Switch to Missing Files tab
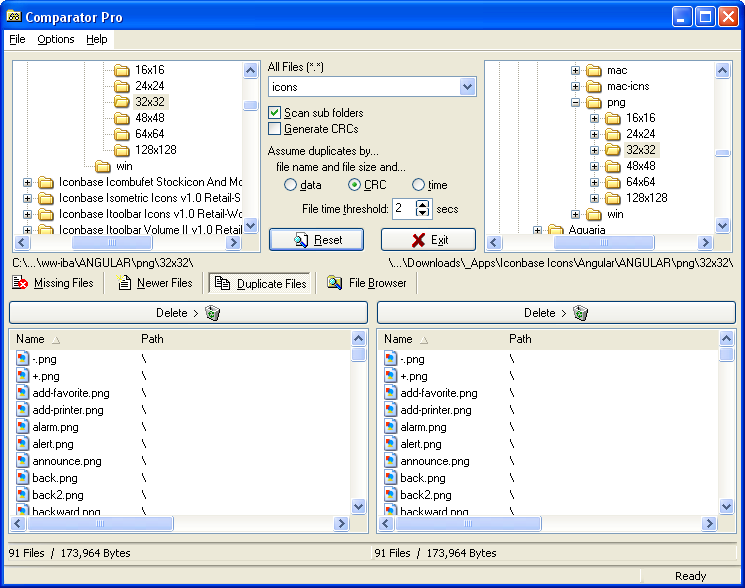This screenshot has height=588, width=745. [x=53, y=283]
